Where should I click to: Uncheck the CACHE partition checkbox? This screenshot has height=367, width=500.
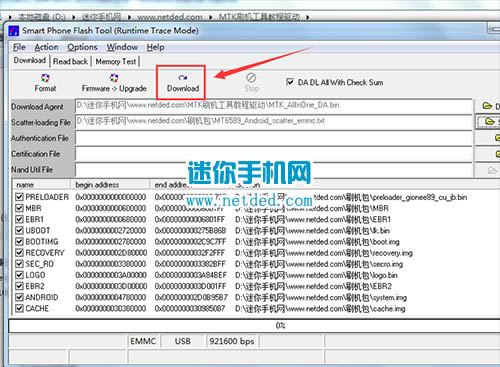click(x=19, y=308)
